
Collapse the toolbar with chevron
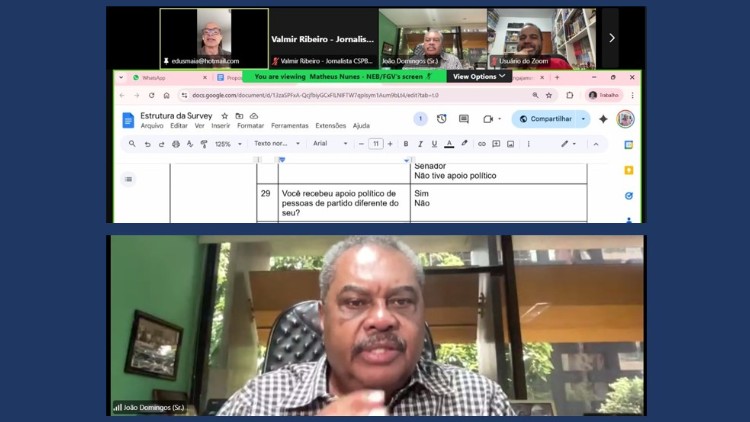[x=596, y=144]
